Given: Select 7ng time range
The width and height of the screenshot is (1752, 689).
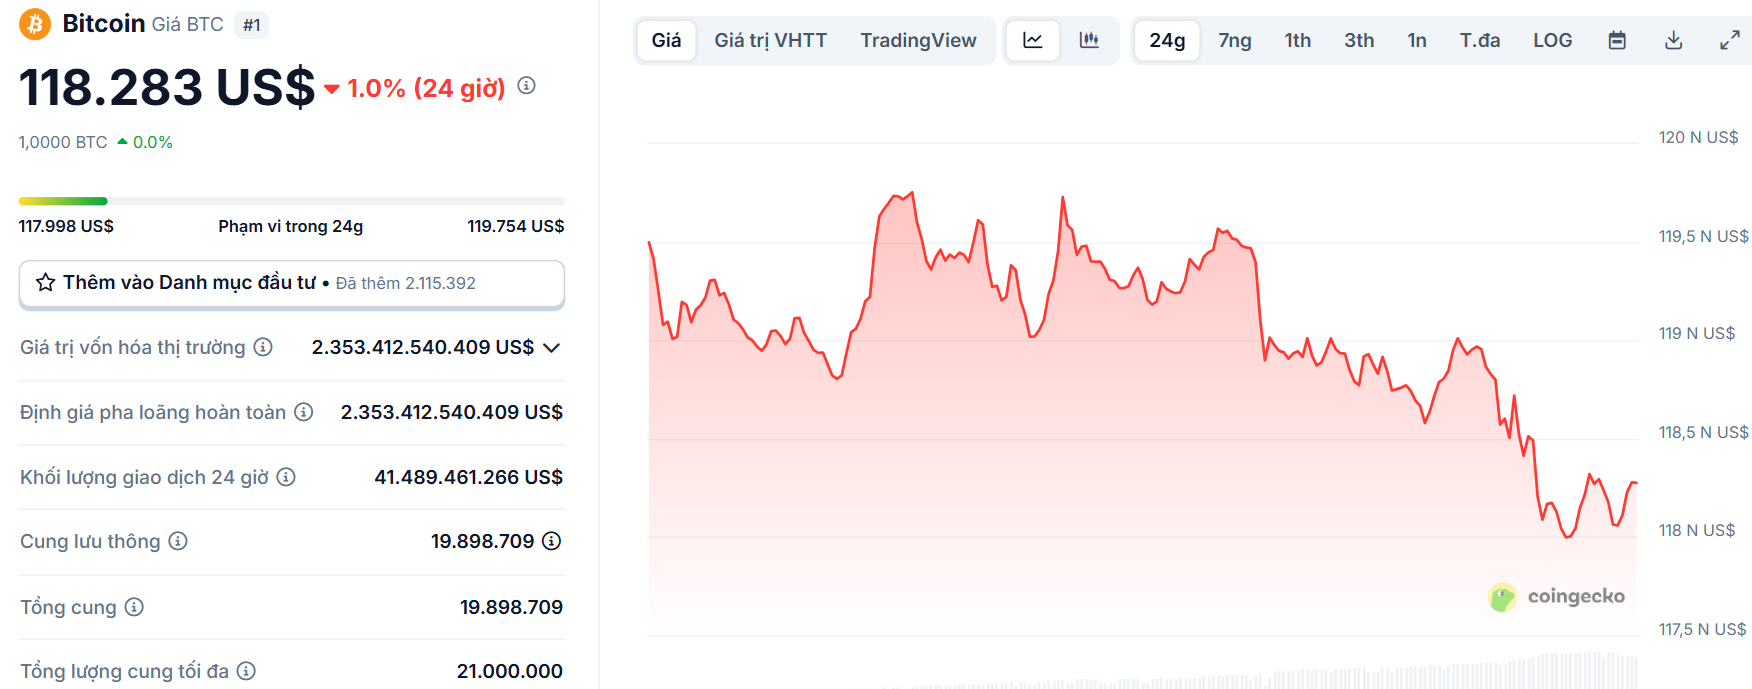Looking at the screenshot, I should tap(1235, 40).
